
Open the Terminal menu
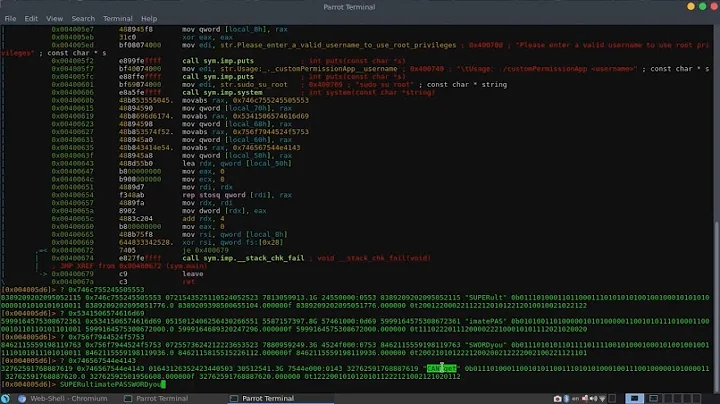coord(118,19)
